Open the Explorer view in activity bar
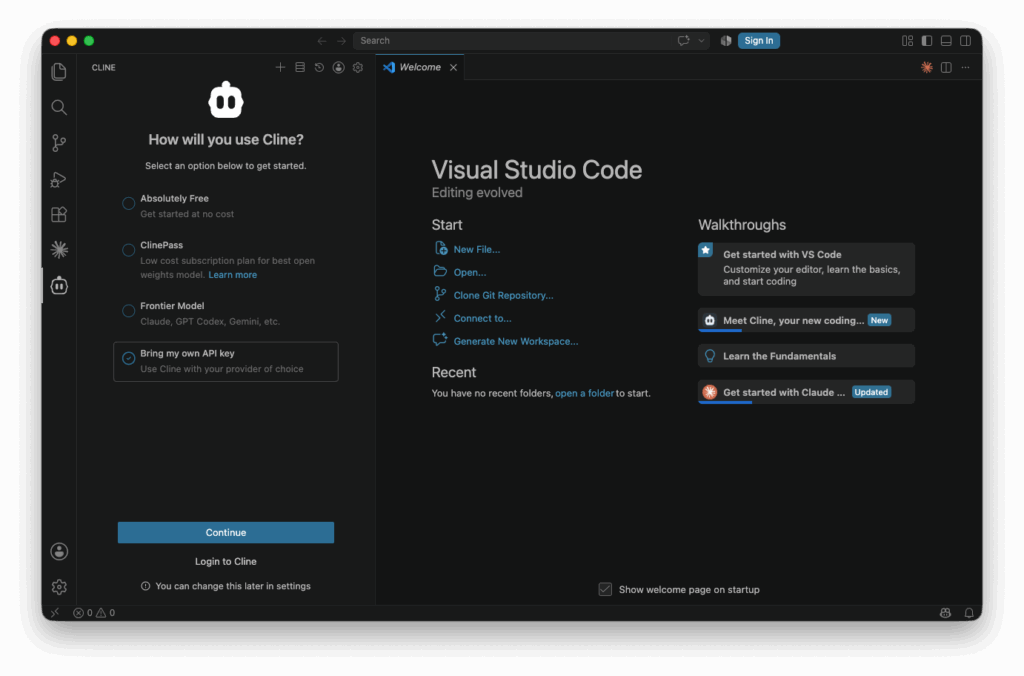 tap(59, 71)
